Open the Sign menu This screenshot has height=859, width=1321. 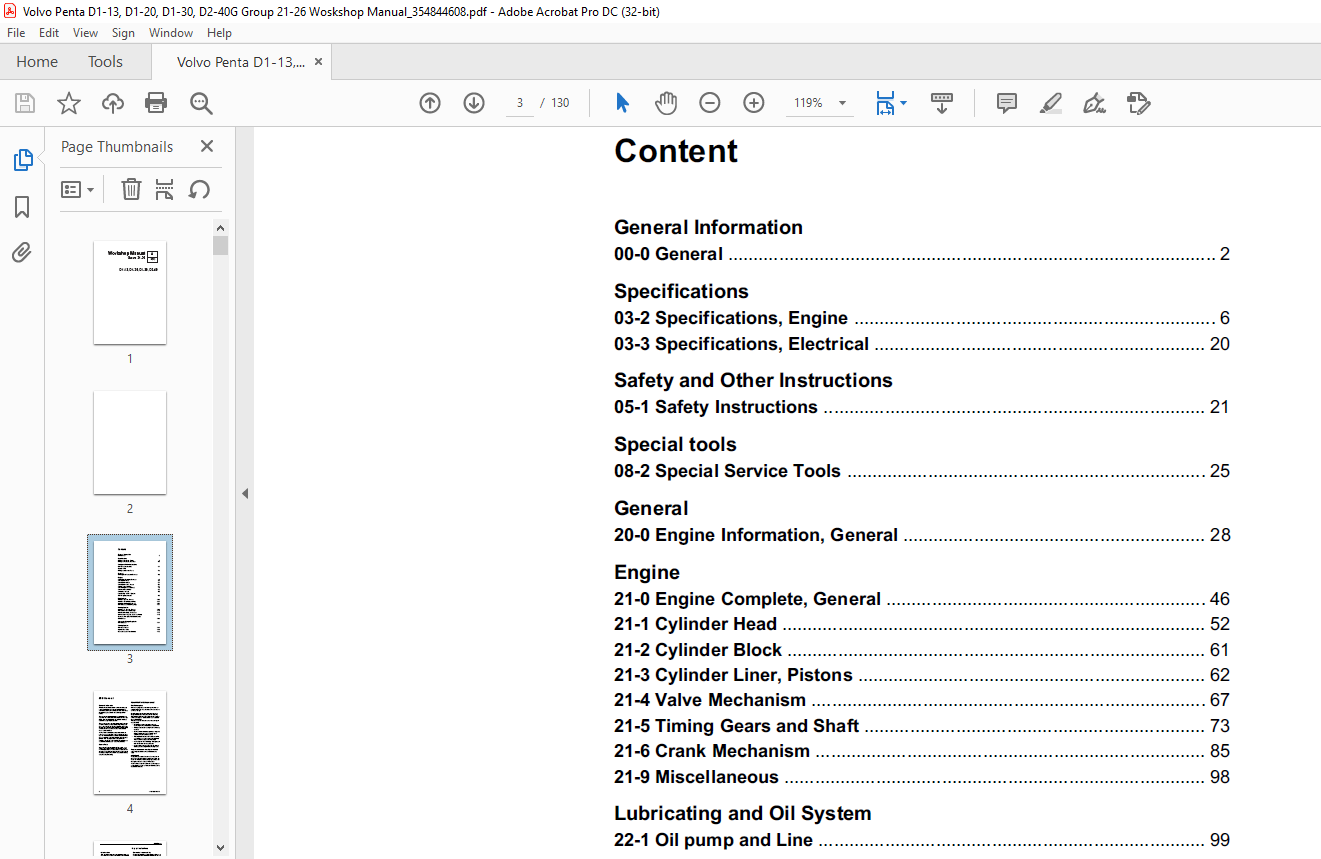tap(124, 33)
